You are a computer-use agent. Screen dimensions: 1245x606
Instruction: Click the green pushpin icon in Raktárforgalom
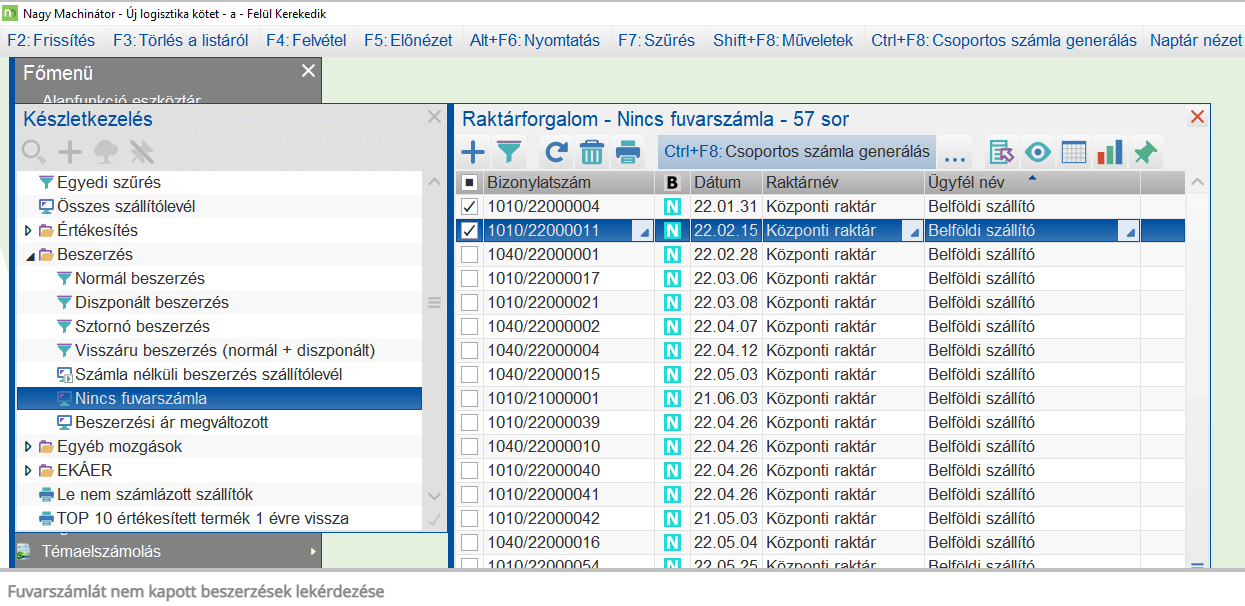coord(1145,153)
